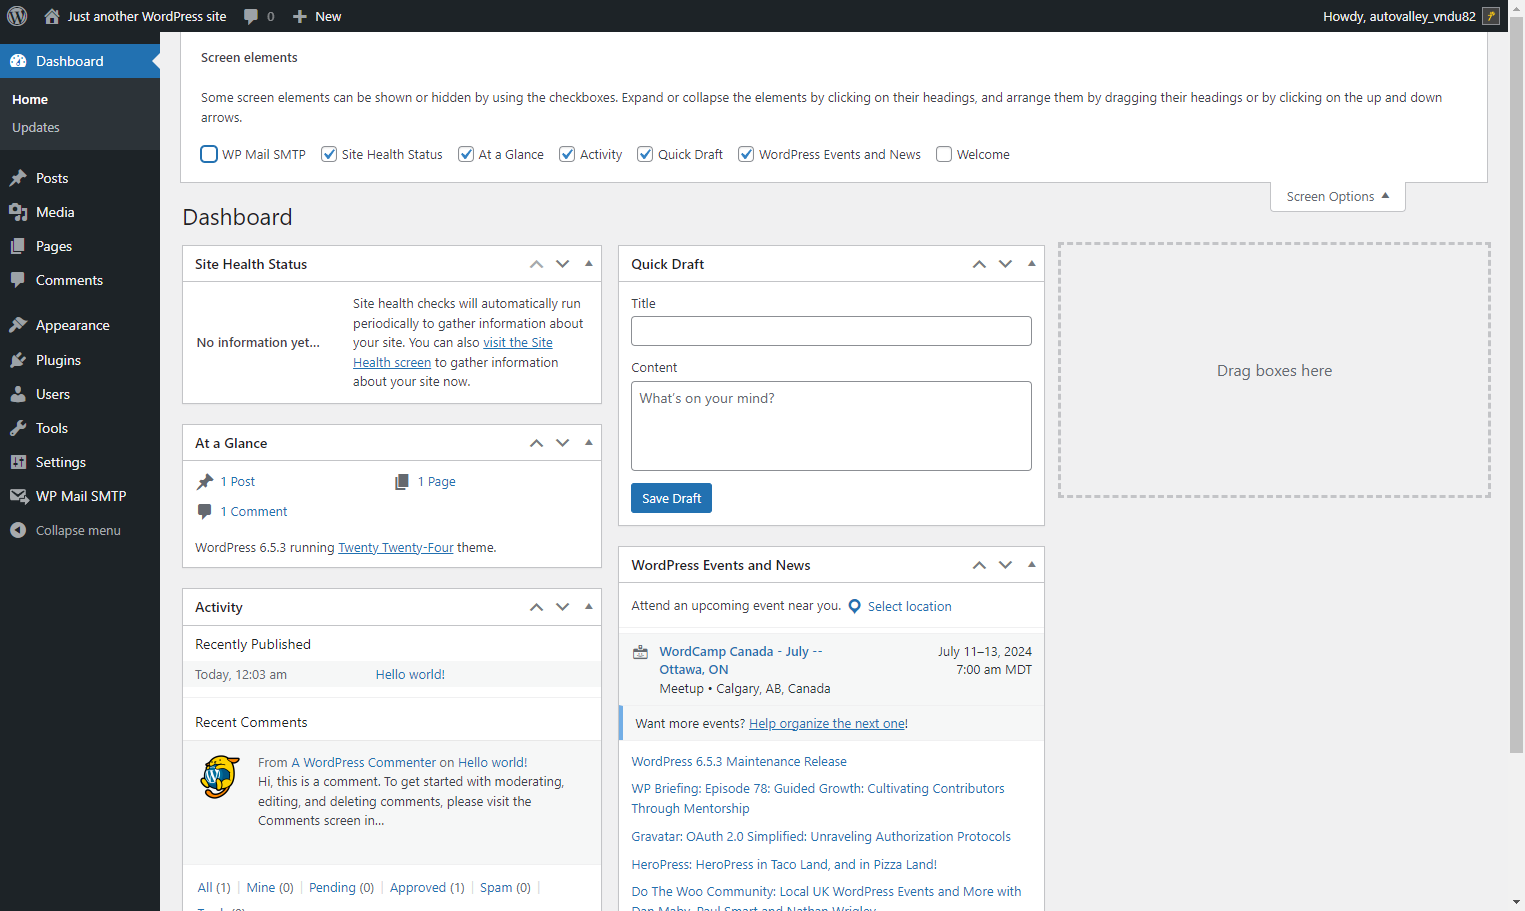The width and height of the screenshot is (1525, 911).
Task: Move Activity box down
Action: pyautogui.click(x=563, y=607)
